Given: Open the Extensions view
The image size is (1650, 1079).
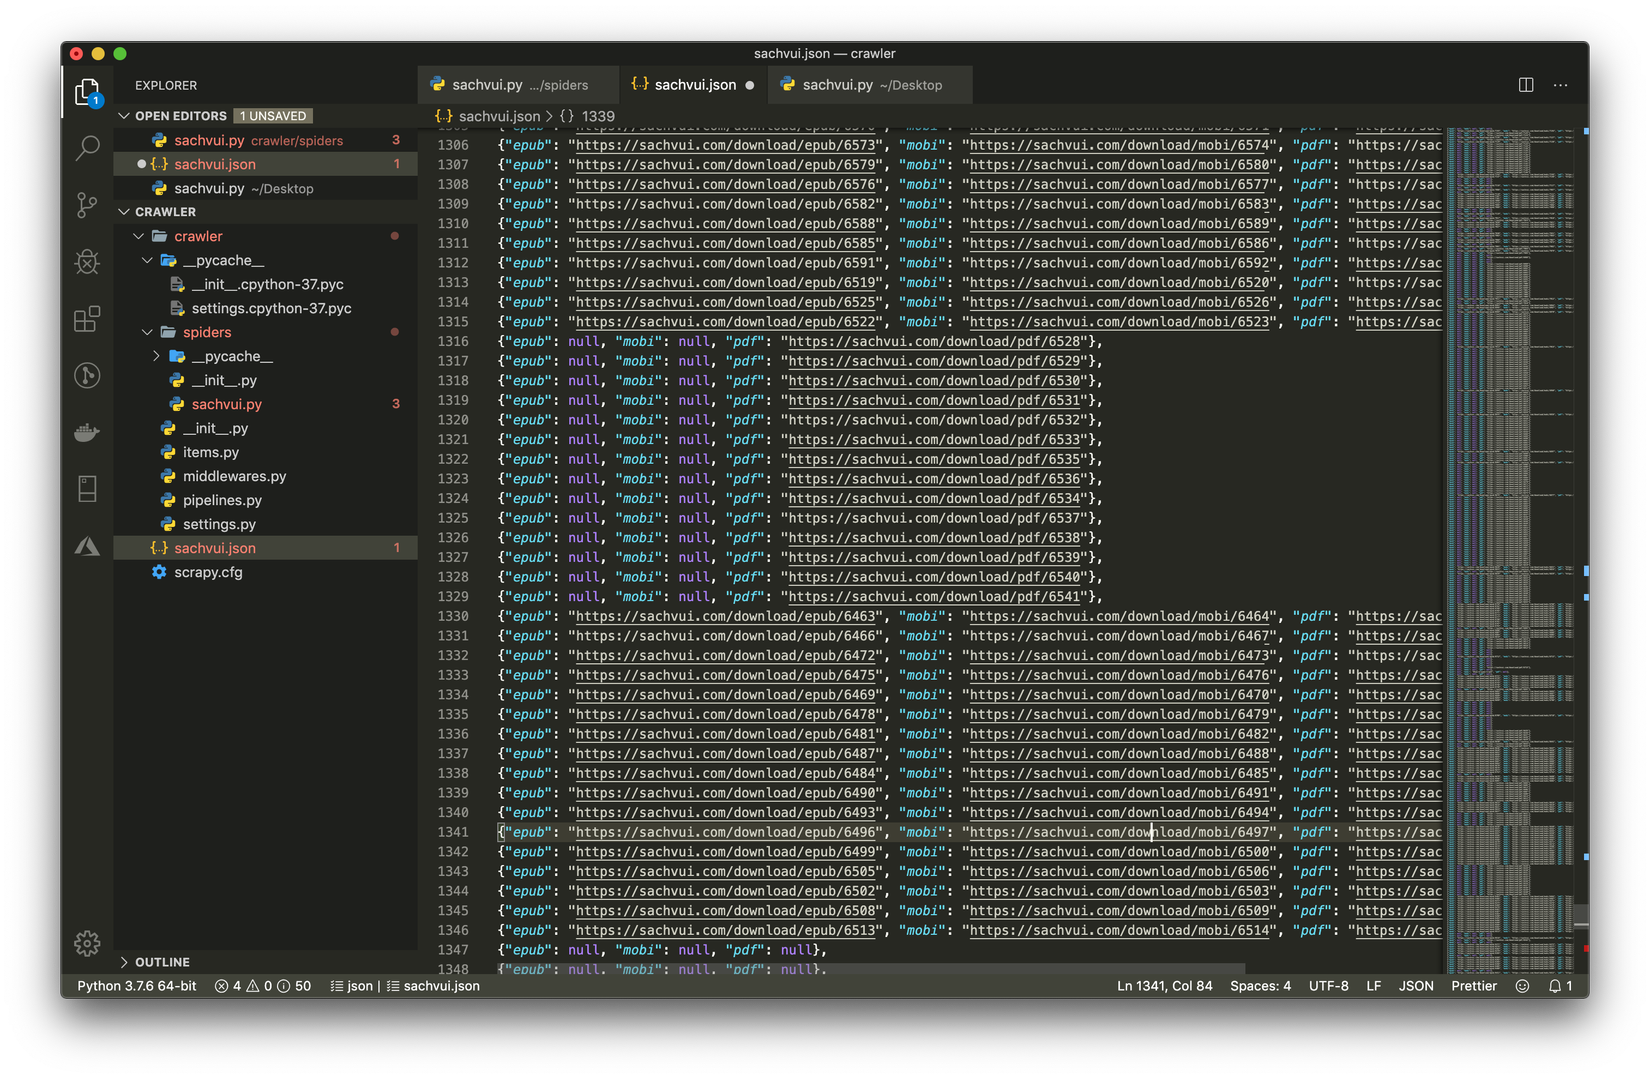Looking at the screenshot, I should (x=87, y=319).
